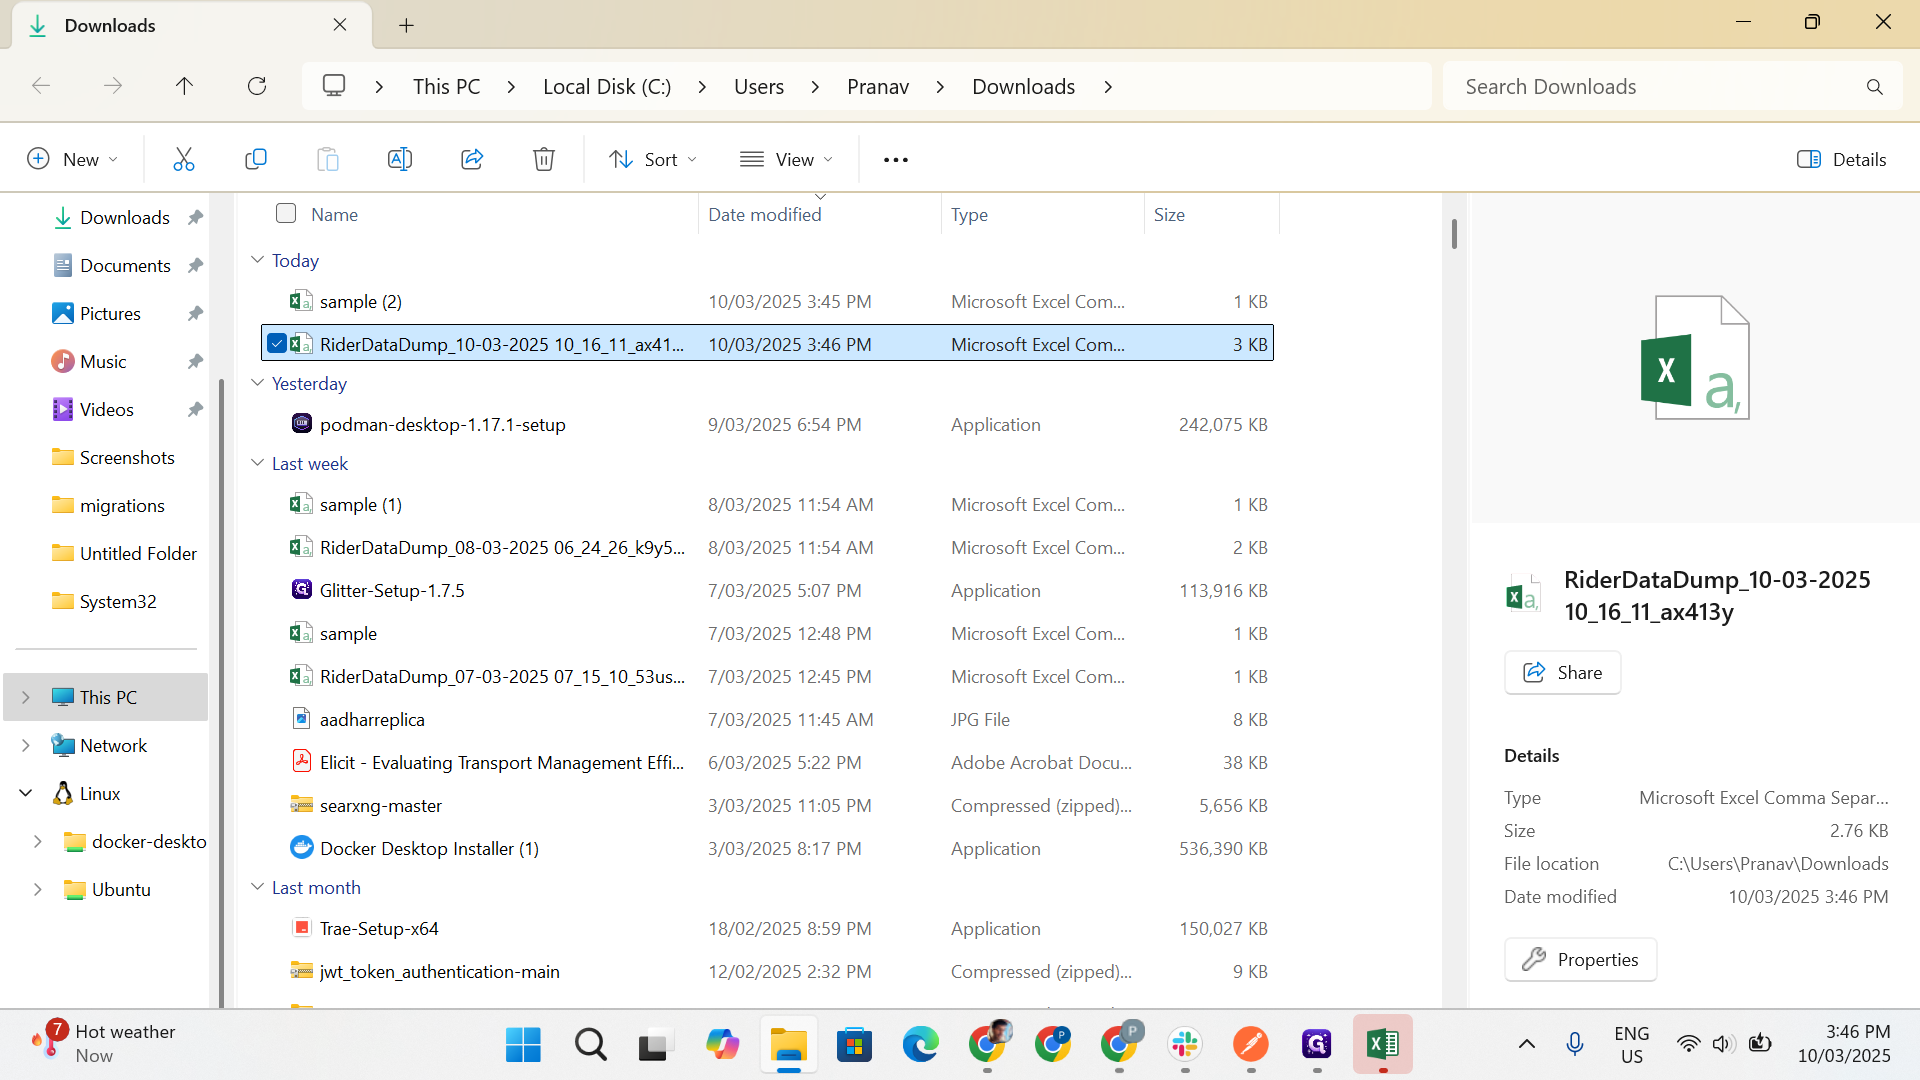Screen dimensions: 1920x1080
Task: Show hidden tray icons
Action: (x=1527, y=1044)
